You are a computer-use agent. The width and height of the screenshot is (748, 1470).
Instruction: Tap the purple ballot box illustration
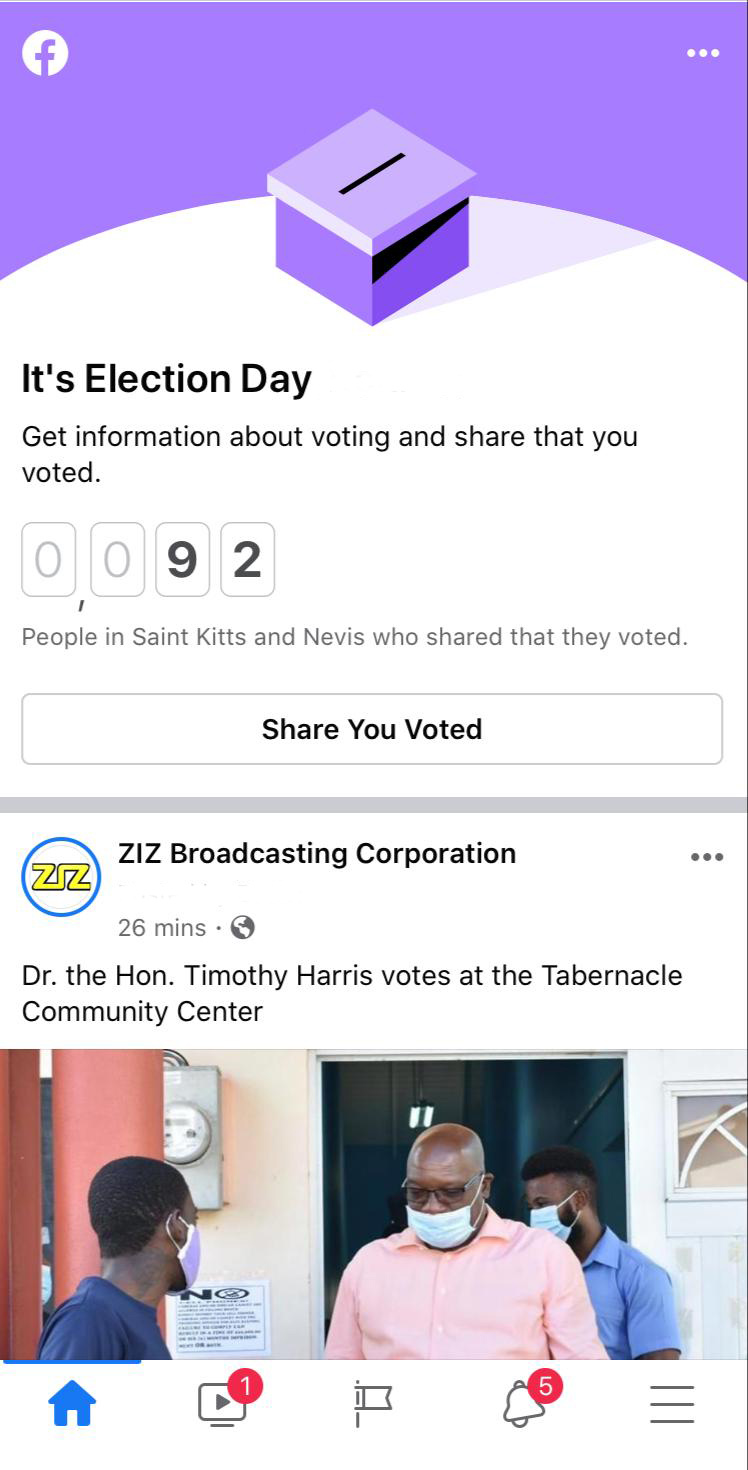371,217
